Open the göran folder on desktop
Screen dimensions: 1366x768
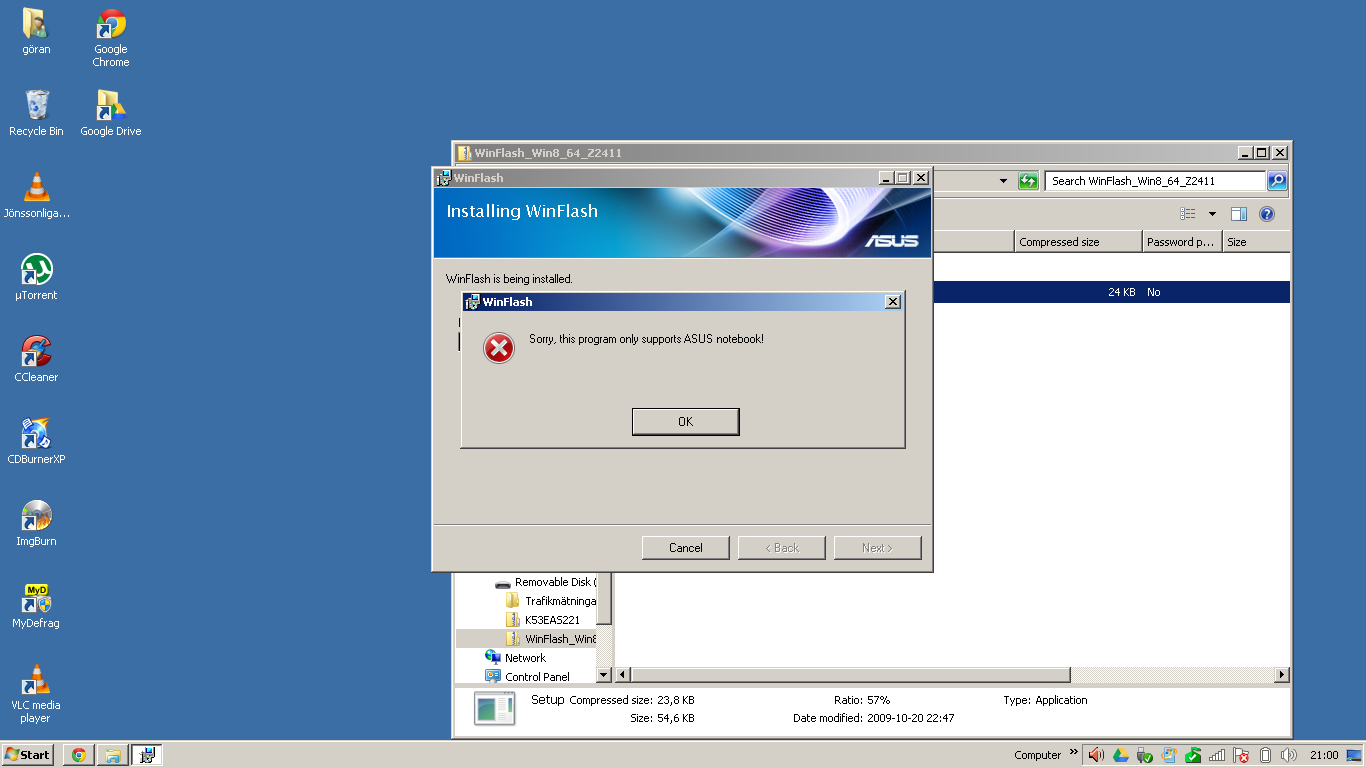[36, 32]
